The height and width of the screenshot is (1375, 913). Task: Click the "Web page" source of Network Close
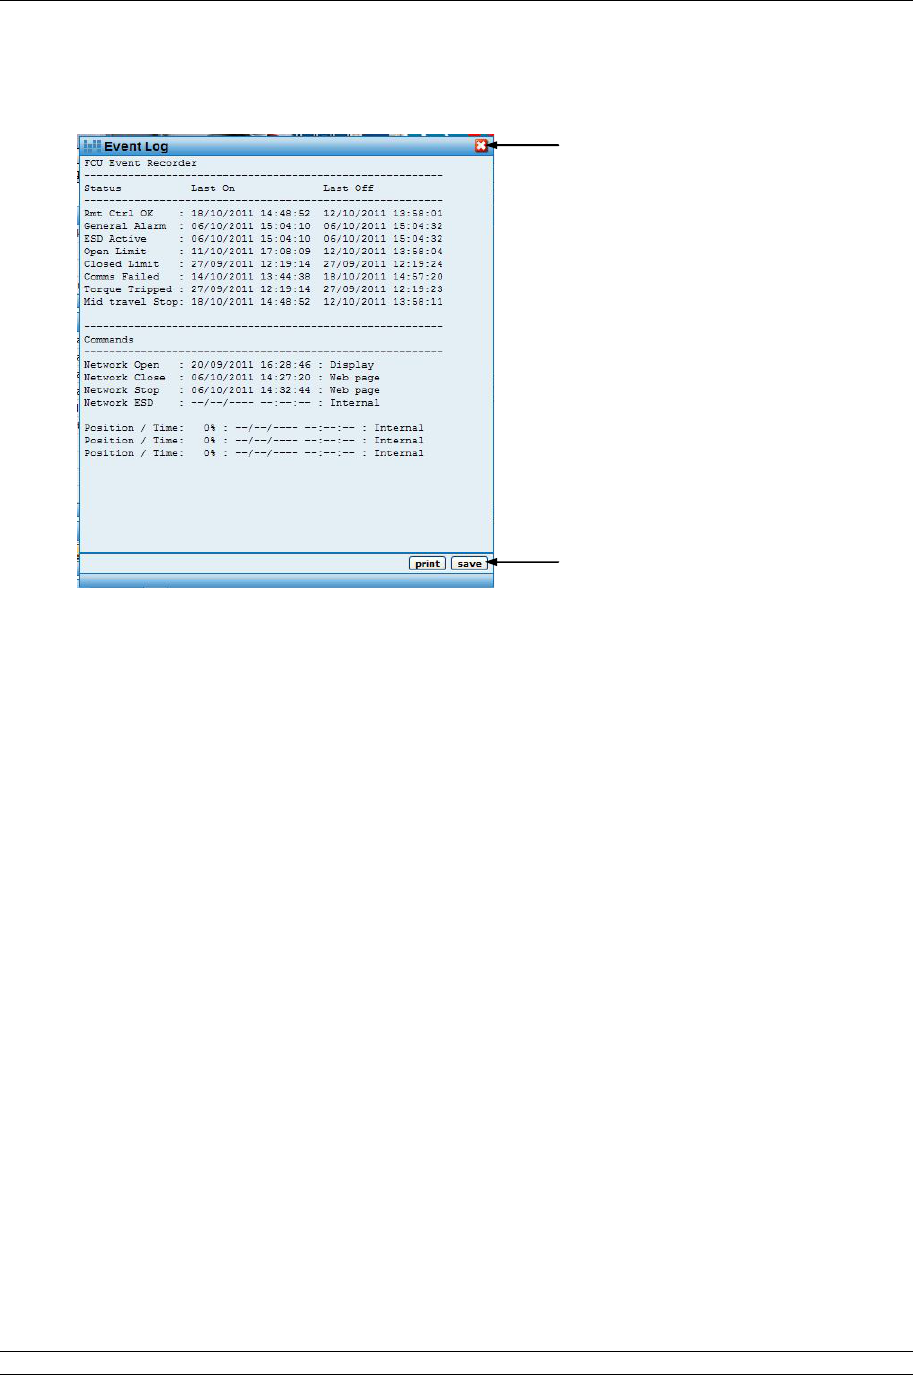pos(355,378)
